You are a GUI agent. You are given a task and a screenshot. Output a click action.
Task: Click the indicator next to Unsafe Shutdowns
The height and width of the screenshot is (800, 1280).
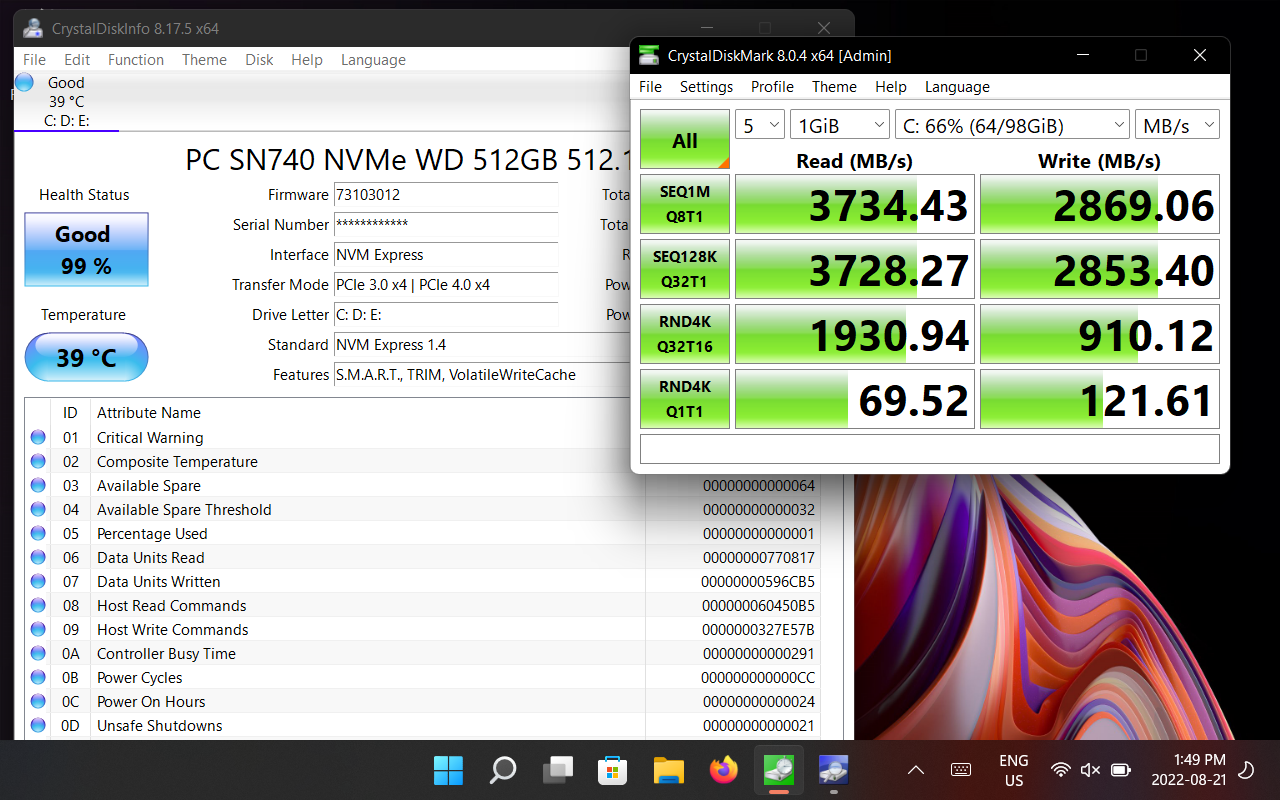pos(37,725)
